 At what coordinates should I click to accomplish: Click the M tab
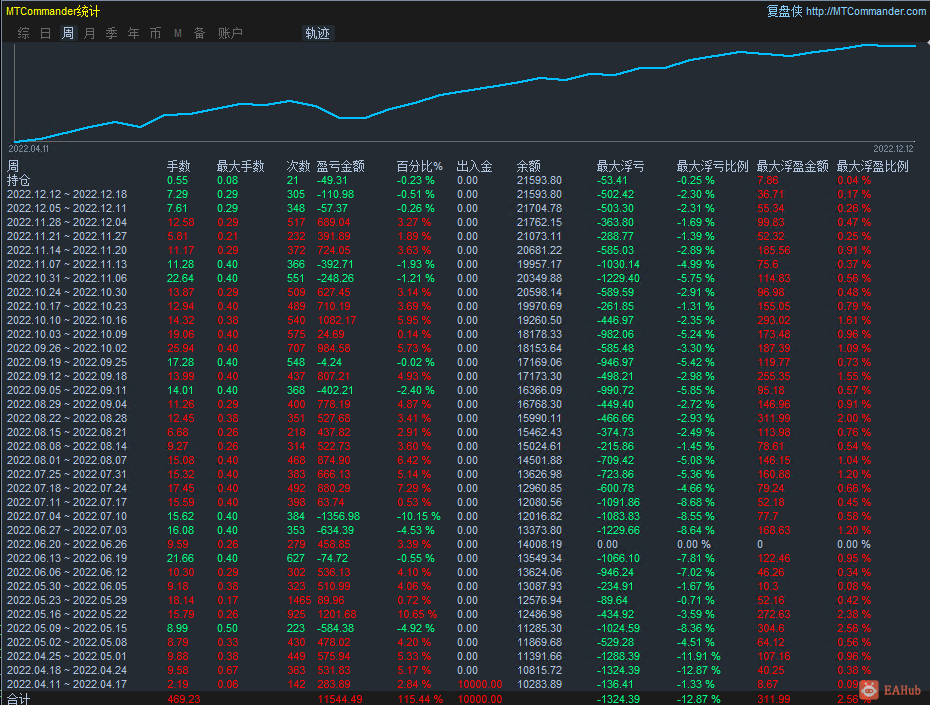coord(178,33)
